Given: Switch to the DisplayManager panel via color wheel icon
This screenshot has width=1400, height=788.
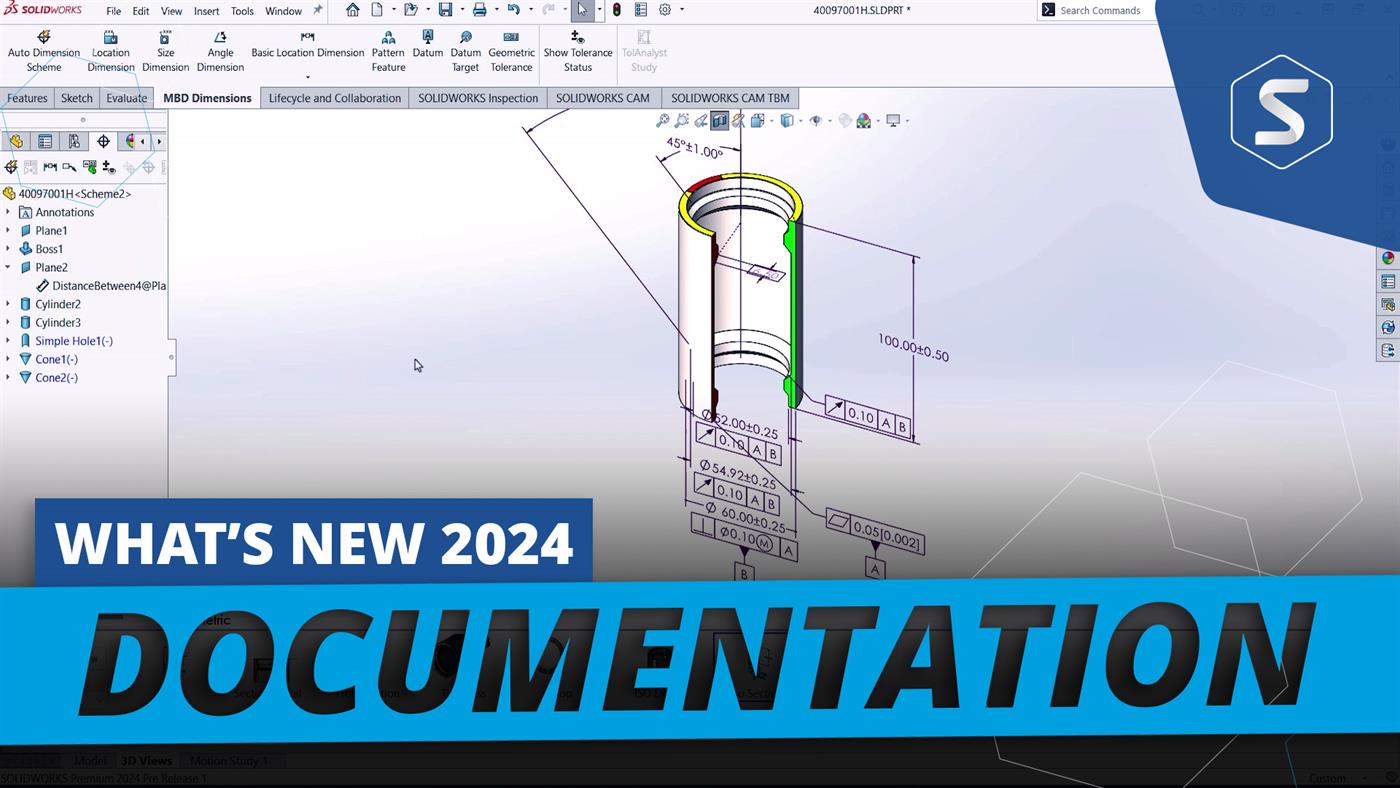Looking at the screenshot, I should pos(130,141).
